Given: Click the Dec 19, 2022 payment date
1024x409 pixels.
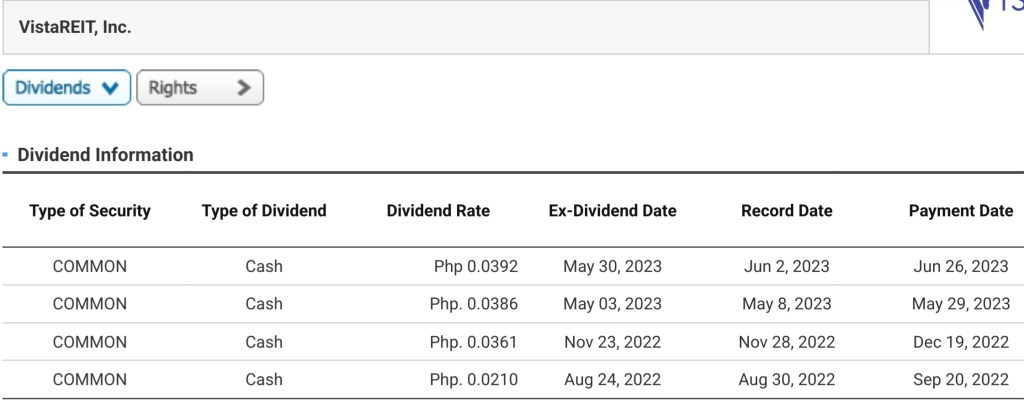Looking at the screenshot, I should point(960,342).
